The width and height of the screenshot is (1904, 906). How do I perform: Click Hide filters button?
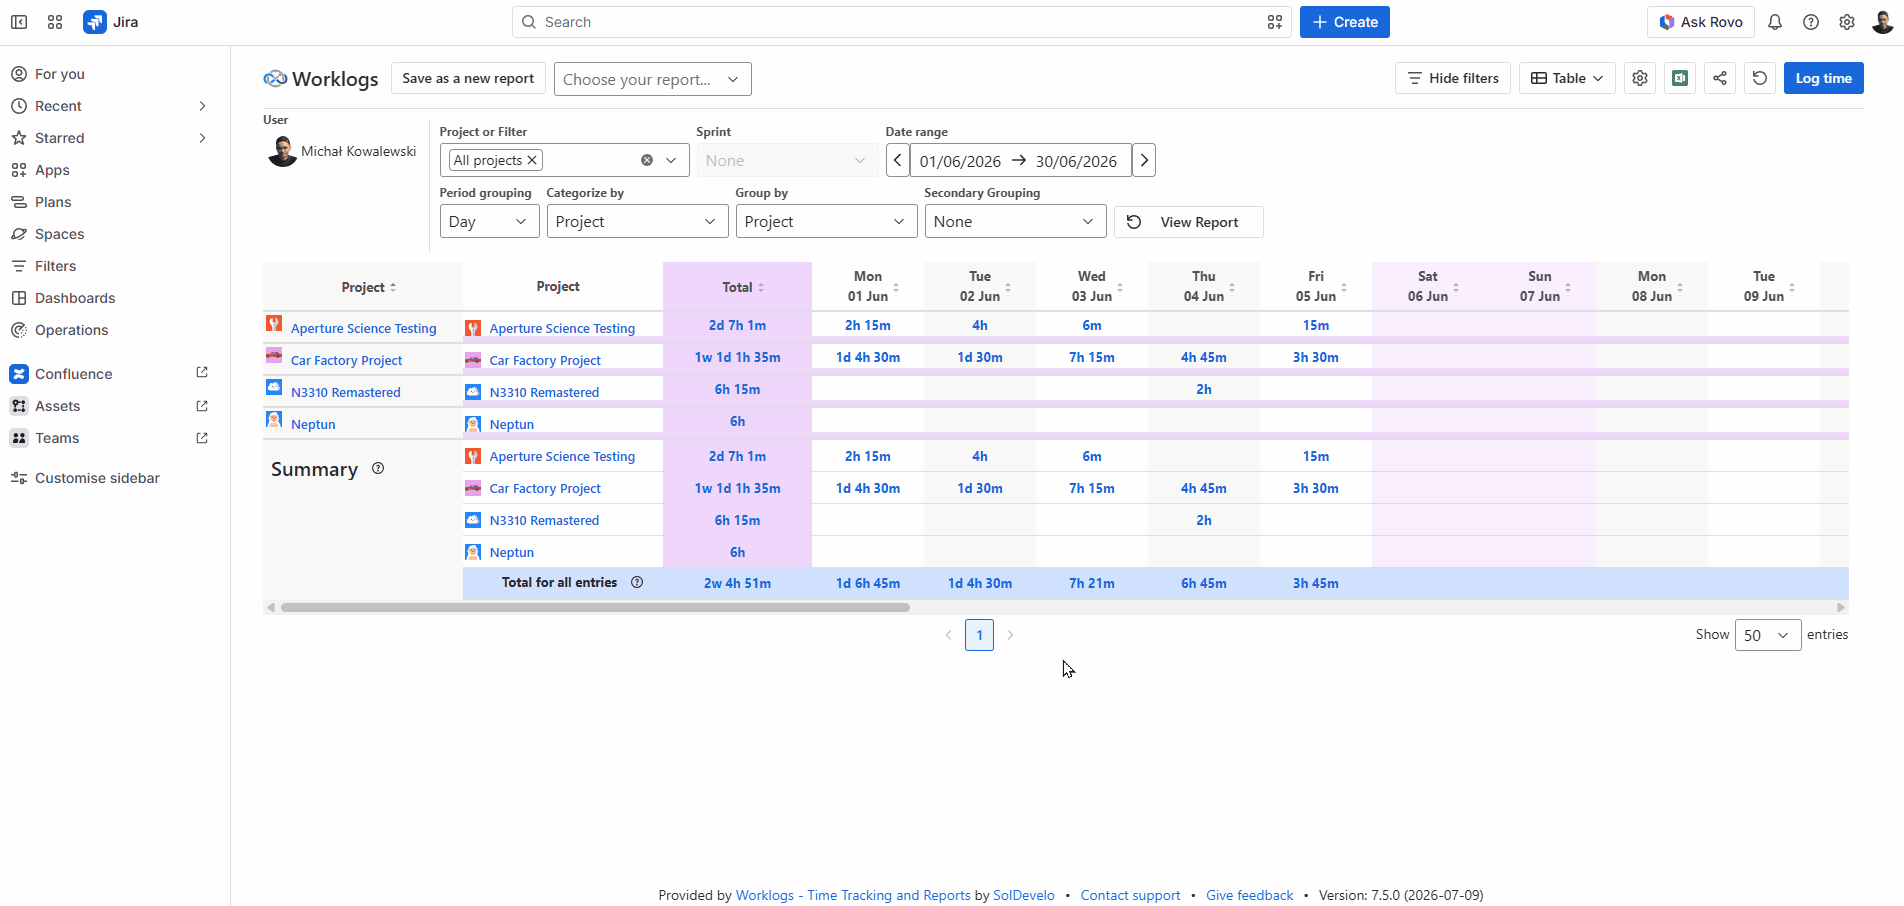1453,78
